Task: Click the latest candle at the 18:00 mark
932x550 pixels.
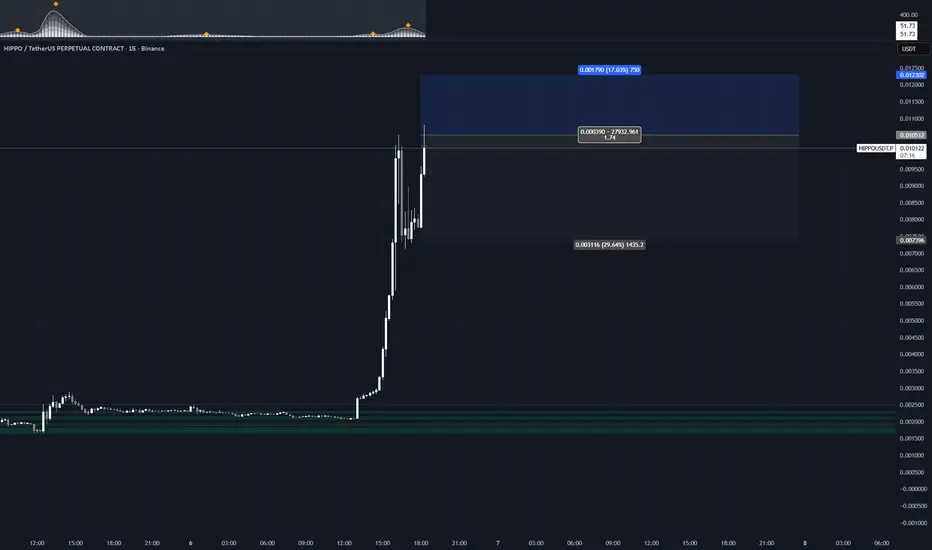Action: pyautogui.click(x=424, y=150)
